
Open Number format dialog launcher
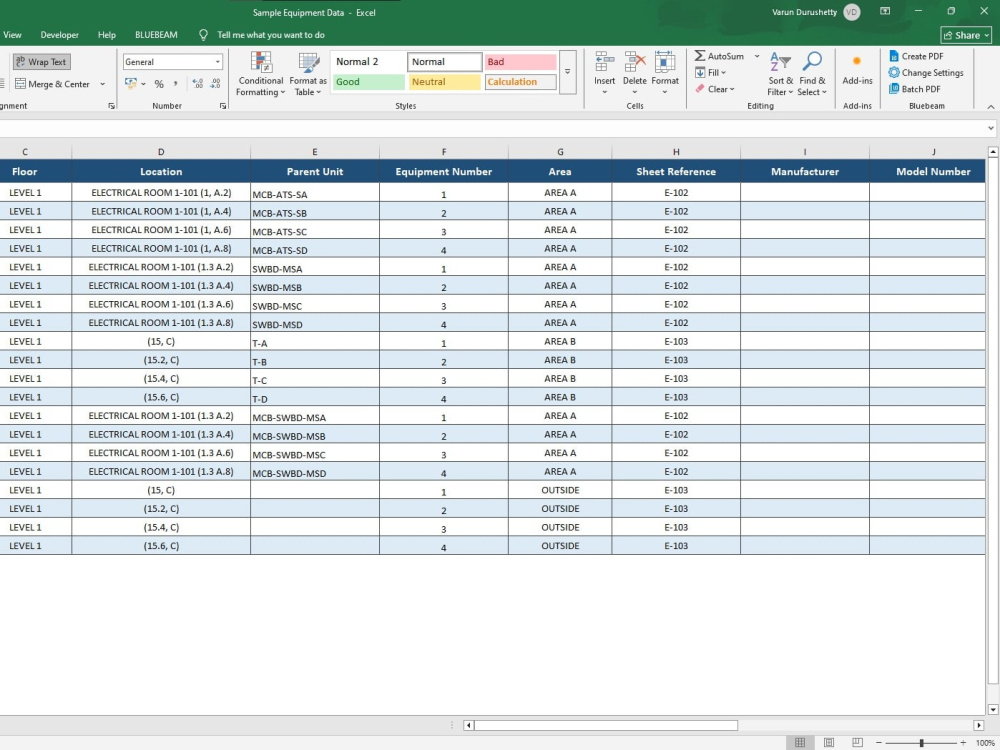tap(223, 106)
